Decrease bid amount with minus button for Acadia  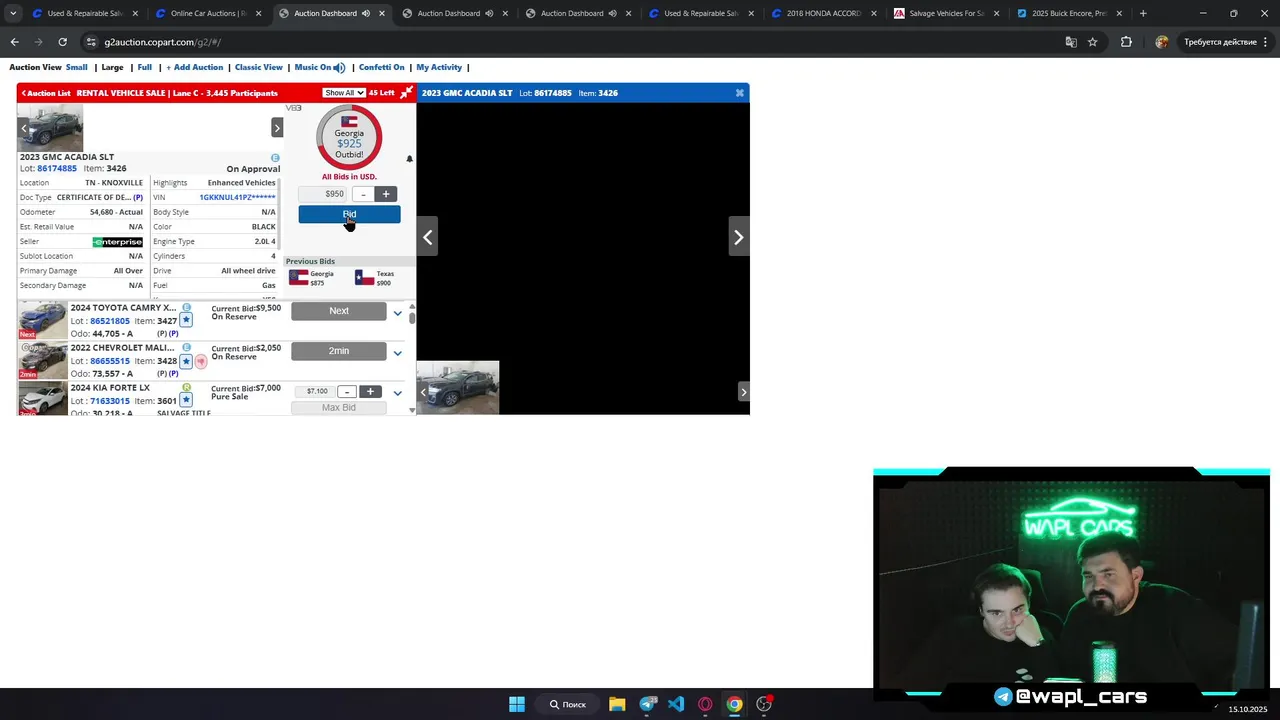pos(363,194)
